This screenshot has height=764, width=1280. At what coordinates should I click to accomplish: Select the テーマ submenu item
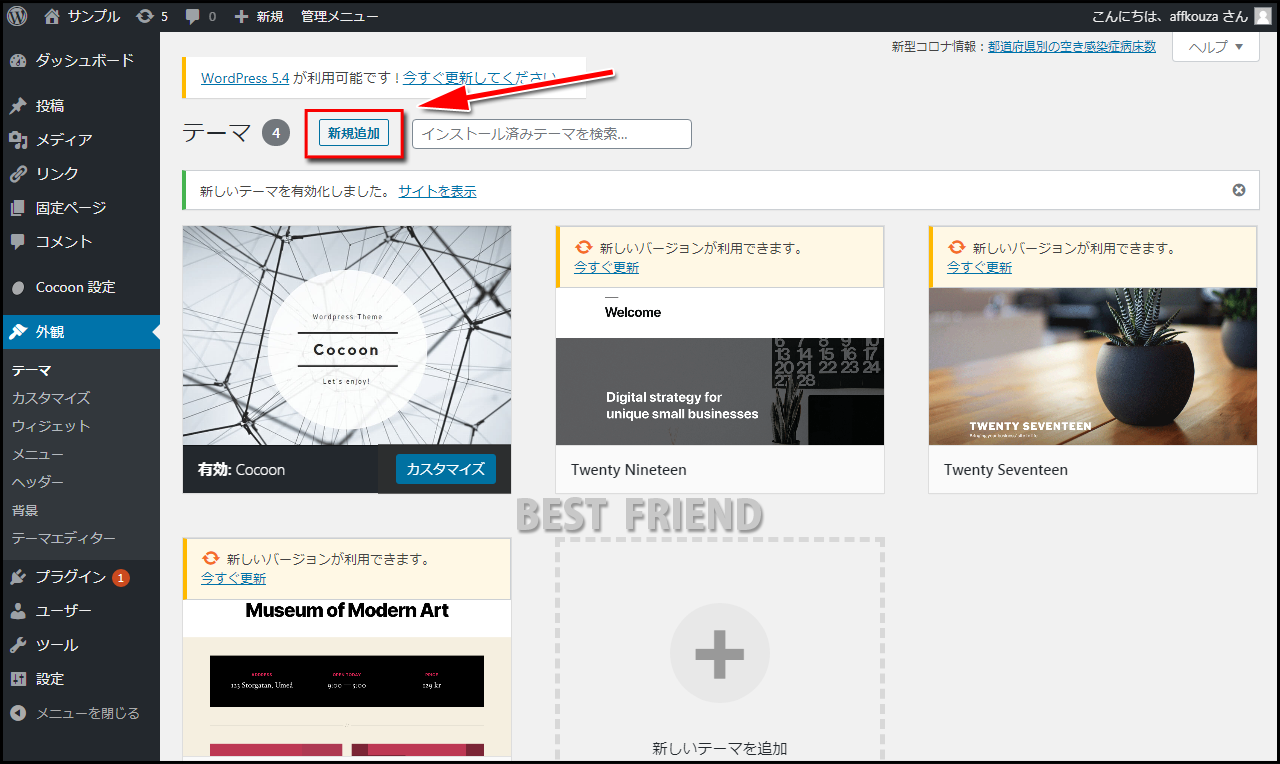point(31,370)
